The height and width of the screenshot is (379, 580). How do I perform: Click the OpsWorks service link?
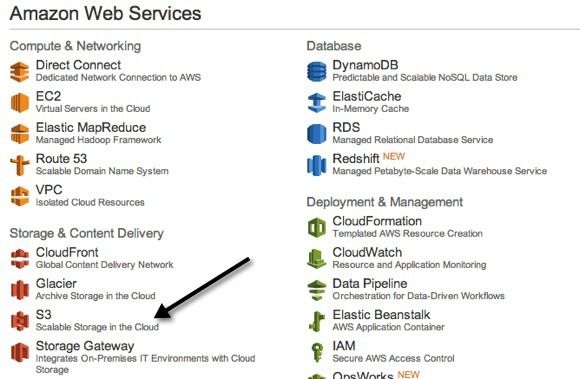(362, 375)
